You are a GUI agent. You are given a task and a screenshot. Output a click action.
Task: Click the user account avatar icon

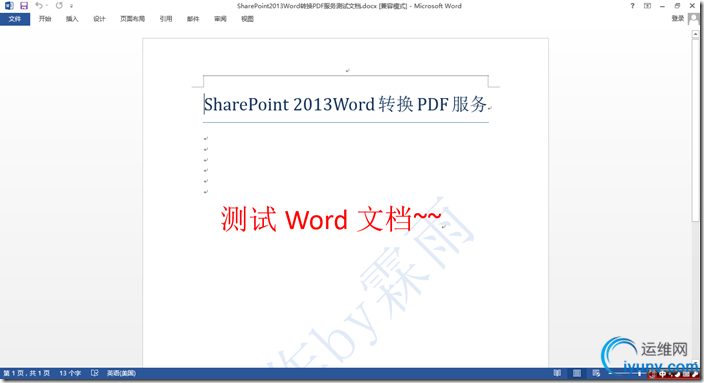click(694, 19)
